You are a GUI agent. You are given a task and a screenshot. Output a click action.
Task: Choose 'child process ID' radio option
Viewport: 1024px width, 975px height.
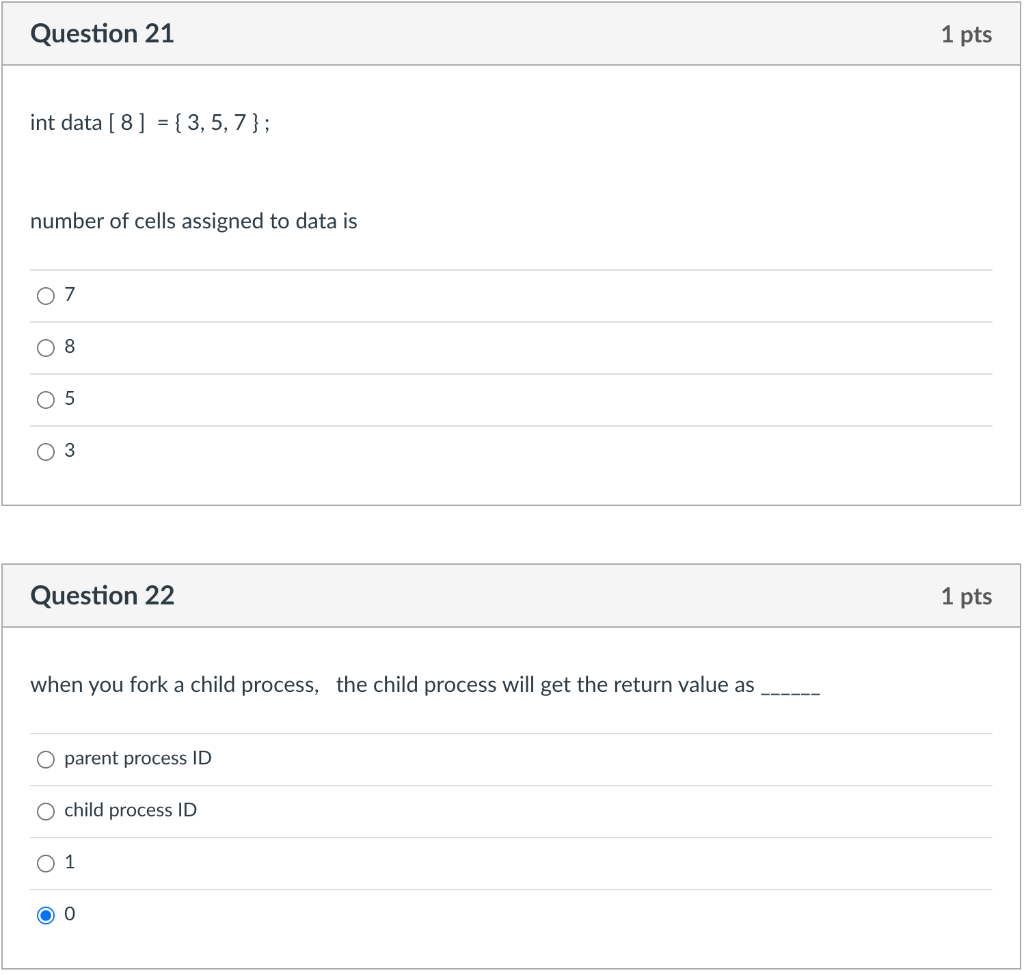click(x=46, y=812)
